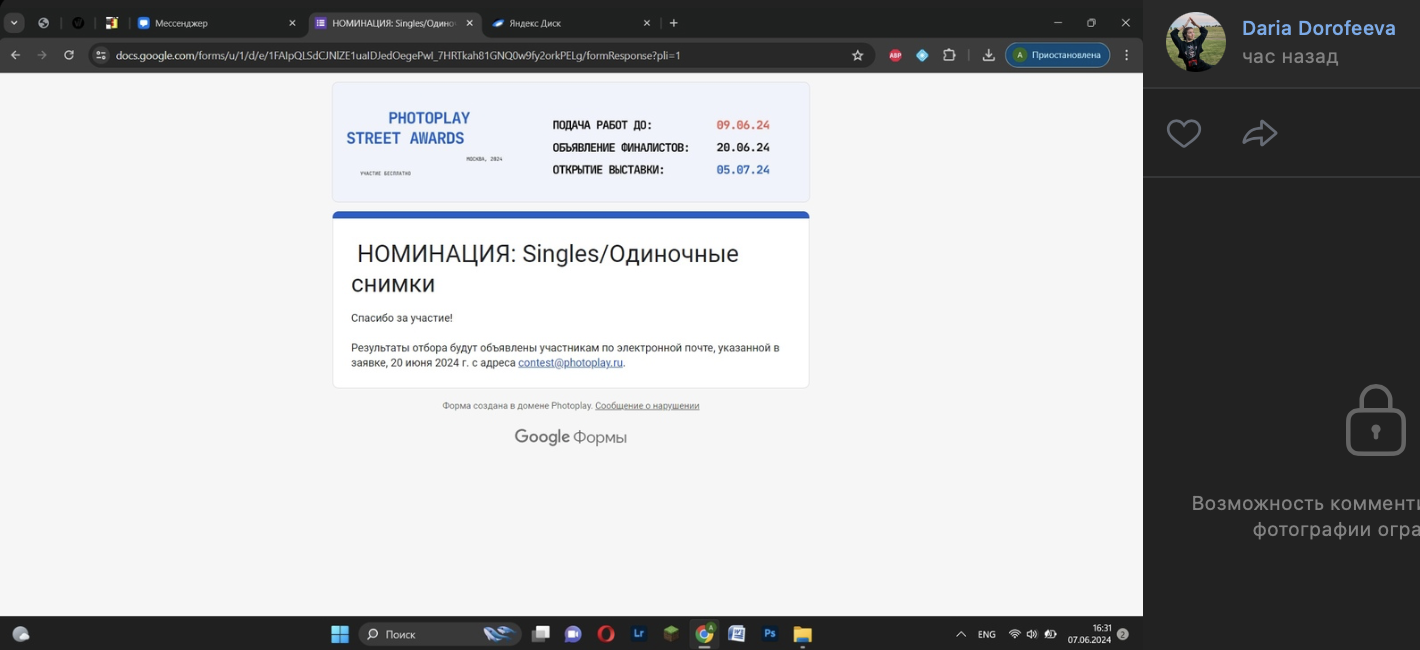The height and width of the screenshot is (650, 1420).
Task: Switch ENG input language
Action: [x=986, y=634]
